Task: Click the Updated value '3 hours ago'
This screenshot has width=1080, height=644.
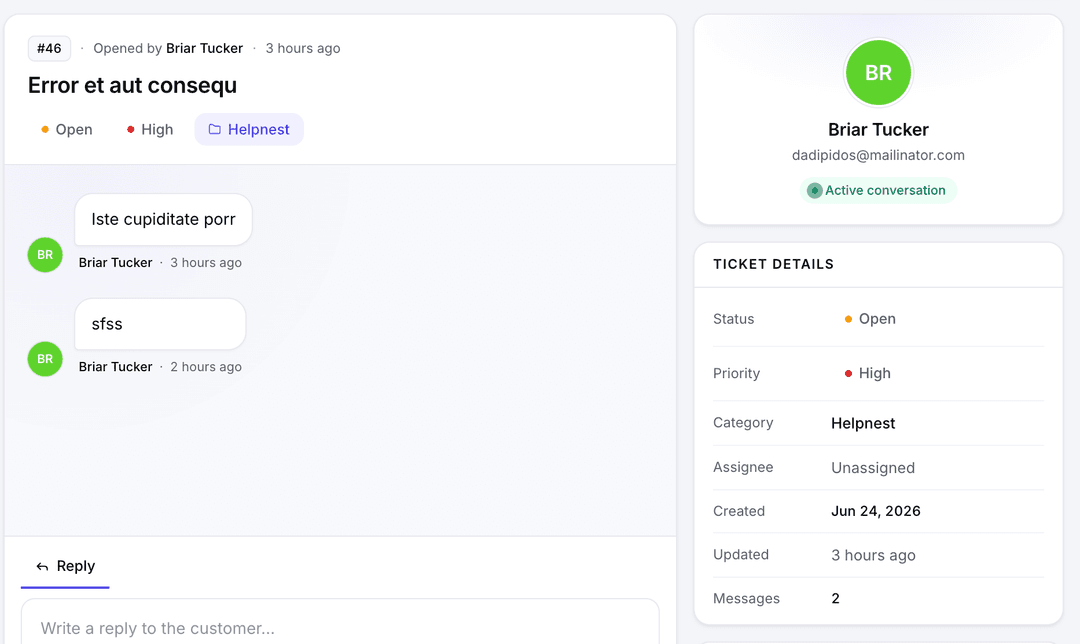Action: [873, 555]
